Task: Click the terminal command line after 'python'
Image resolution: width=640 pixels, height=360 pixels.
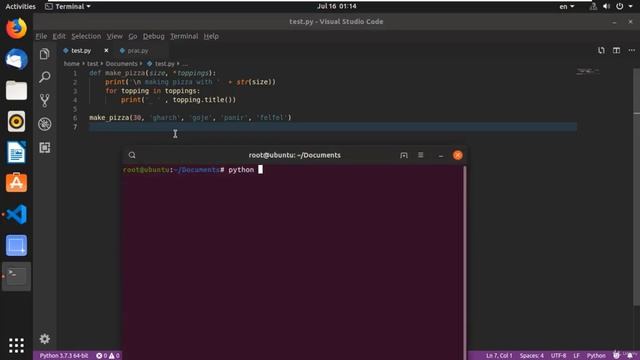Action: (x=260, y=169)
